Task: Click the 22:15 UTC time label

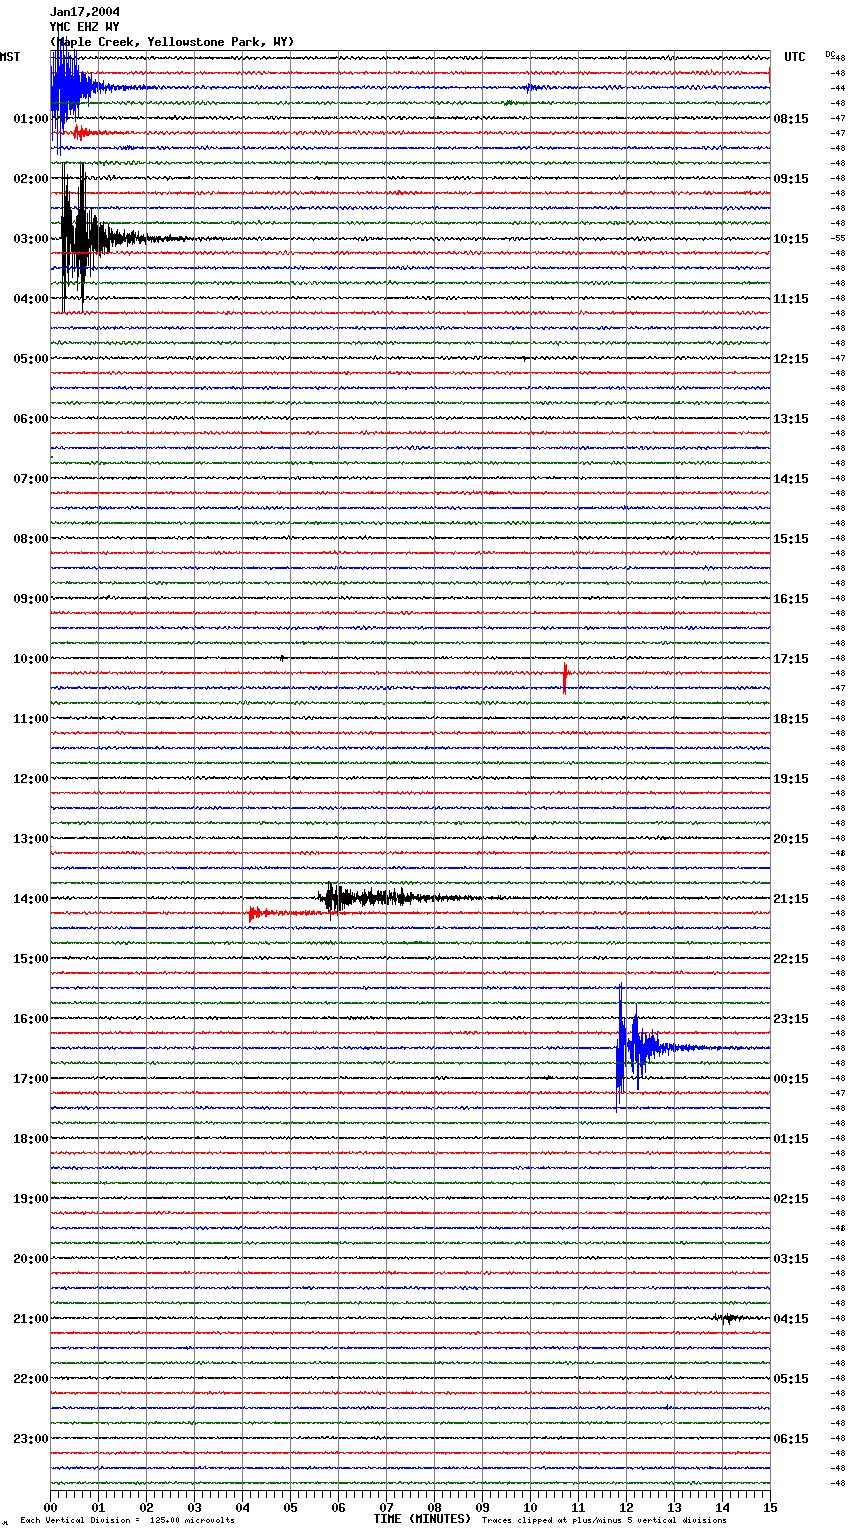Action: (791, 958)
